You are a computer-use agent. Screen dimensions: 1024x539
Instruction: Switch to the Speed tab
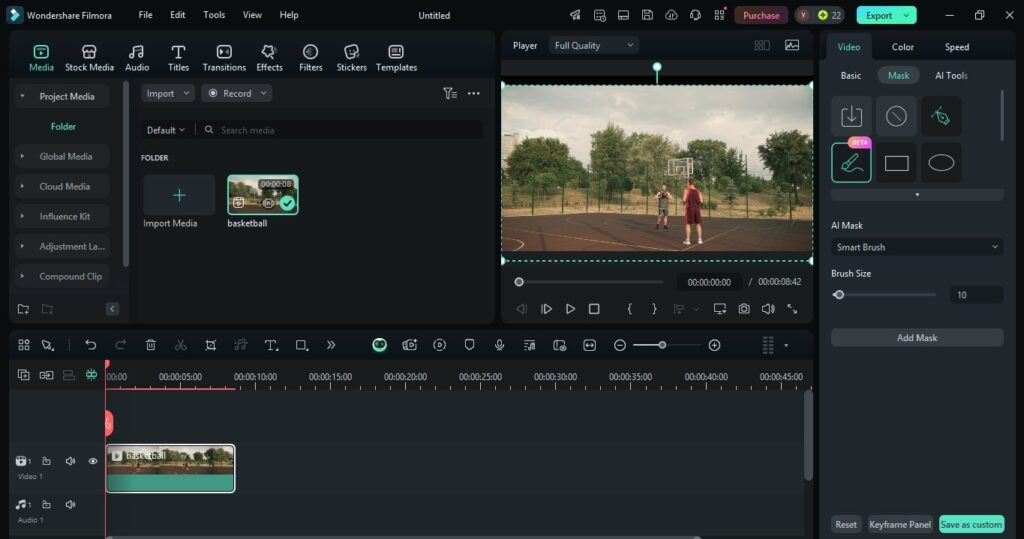tap(957, 47)
